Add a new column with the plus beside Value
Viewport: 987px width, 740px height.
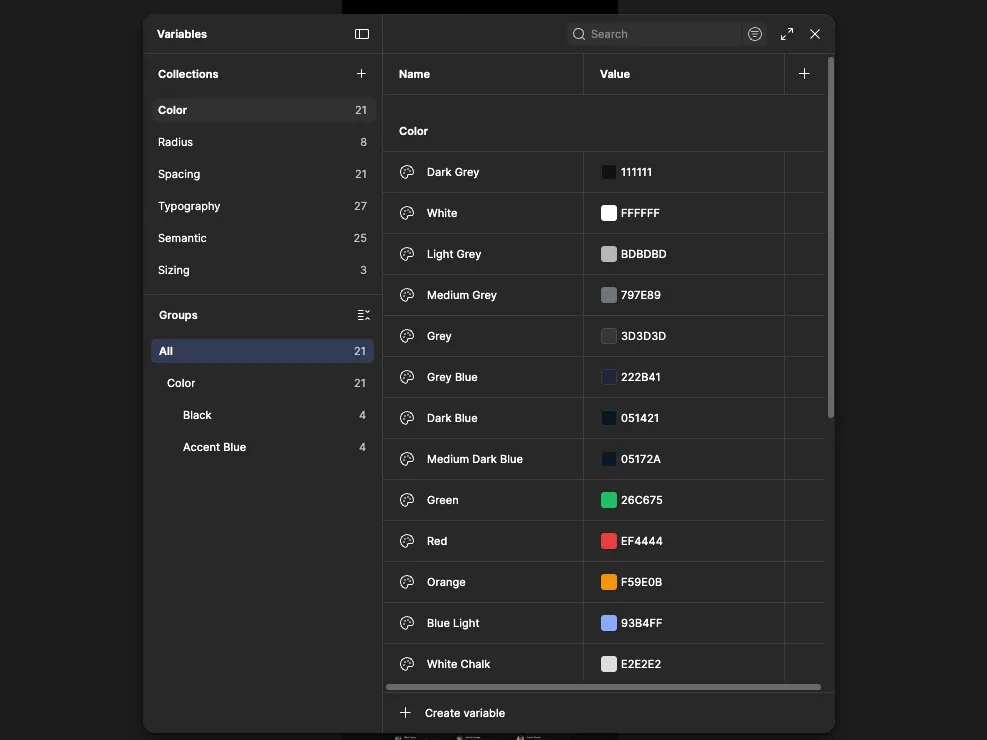[x=804, y=74]
